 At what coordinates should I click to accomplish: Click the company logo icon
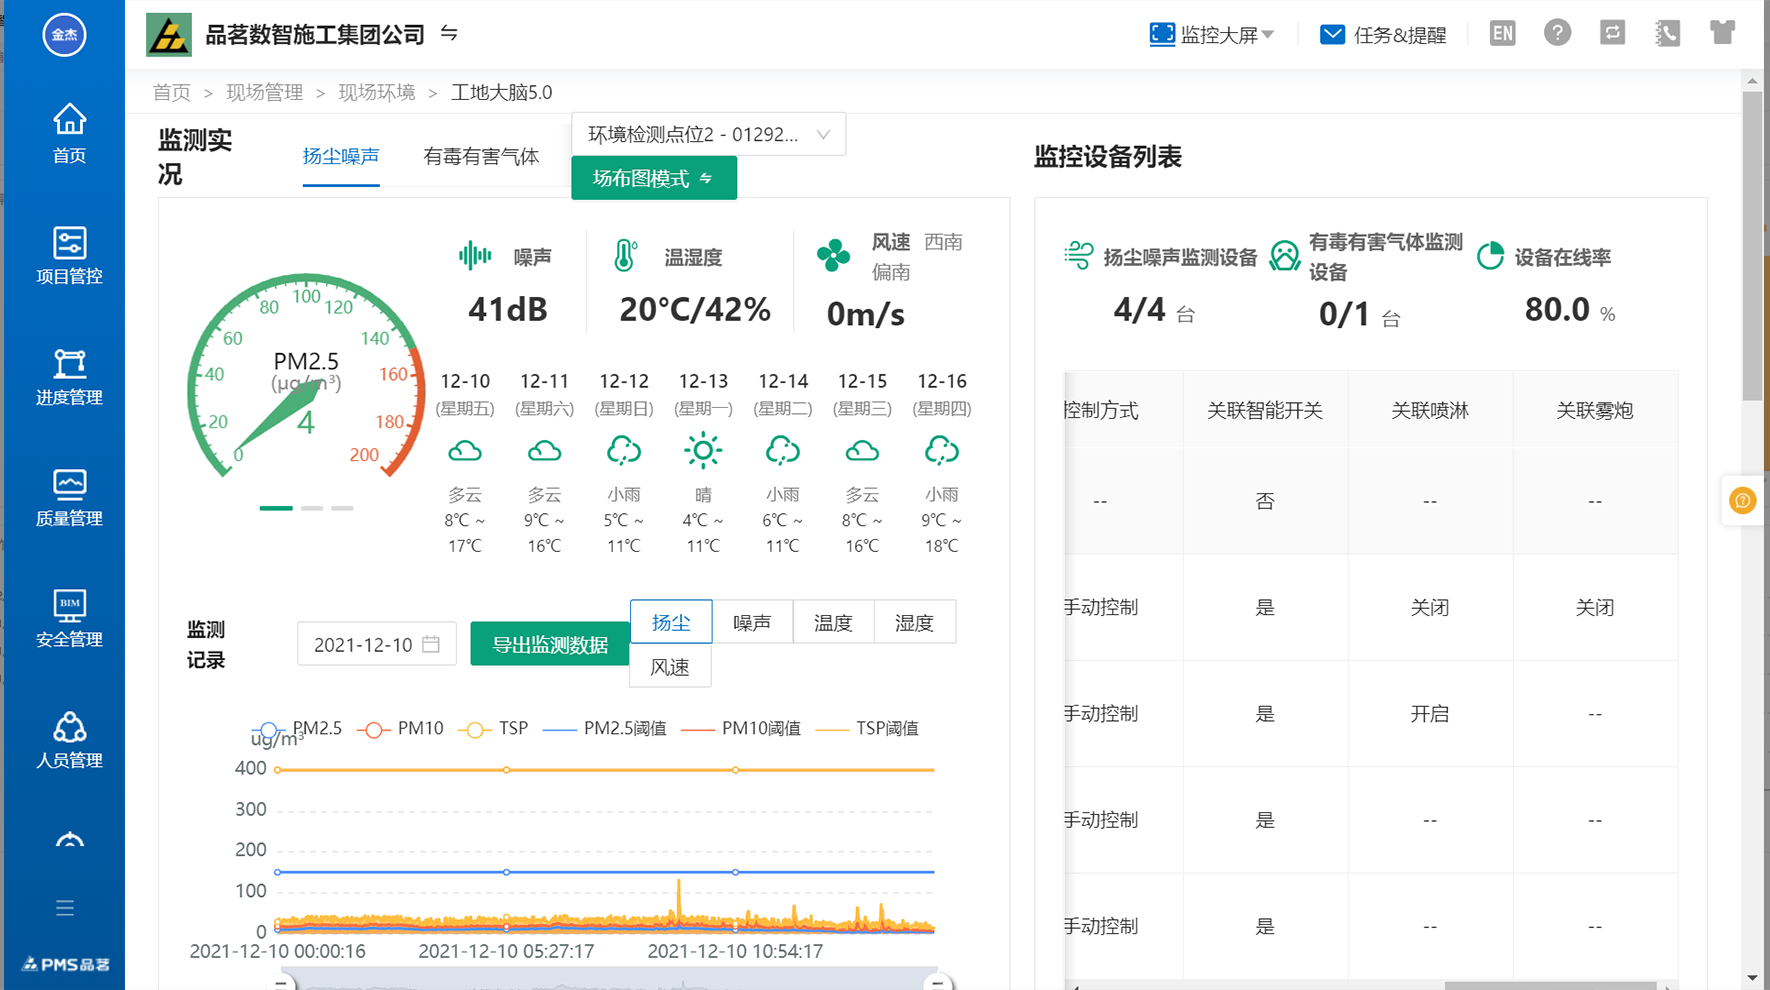pyautogui.click(x=169, y=35)
